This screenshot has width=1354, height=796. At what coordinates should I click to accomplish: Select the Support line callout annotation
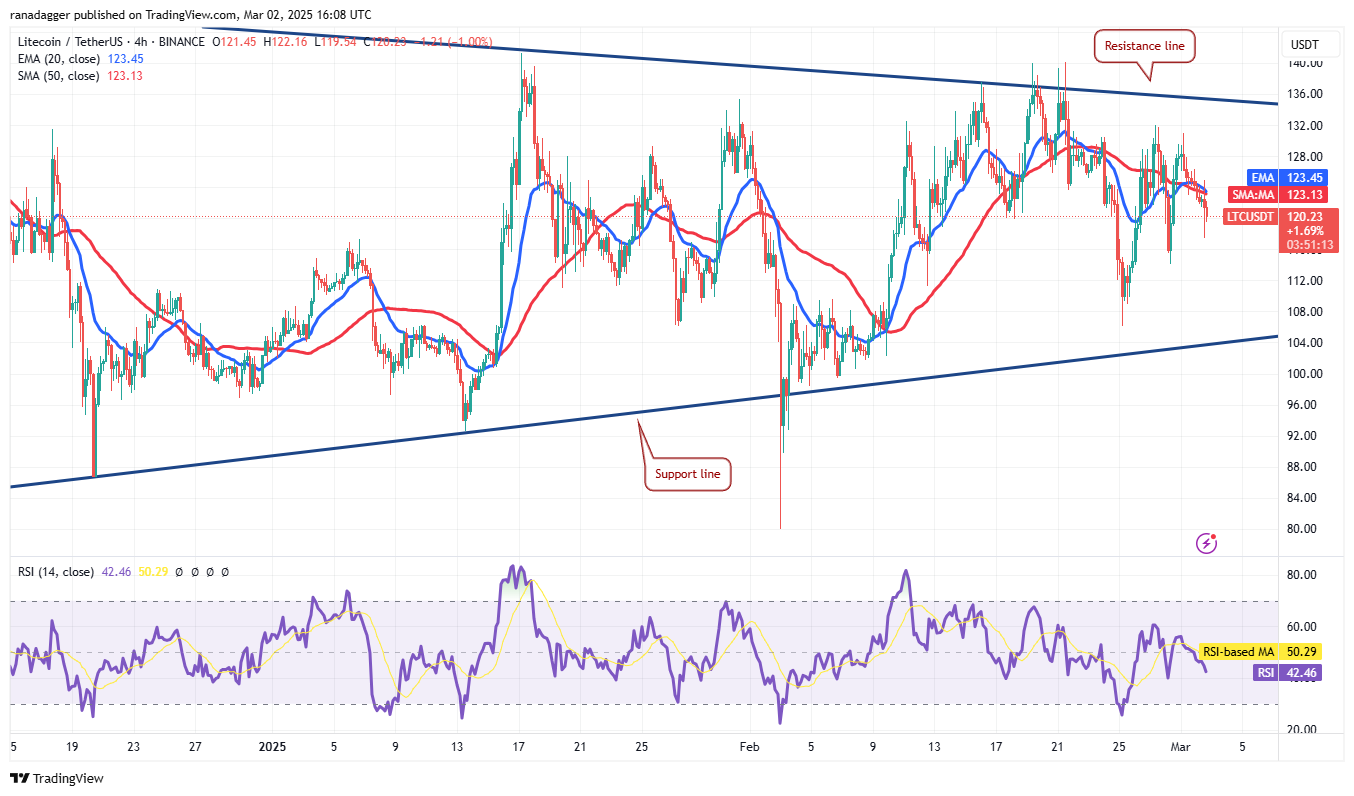click(687, 474)
